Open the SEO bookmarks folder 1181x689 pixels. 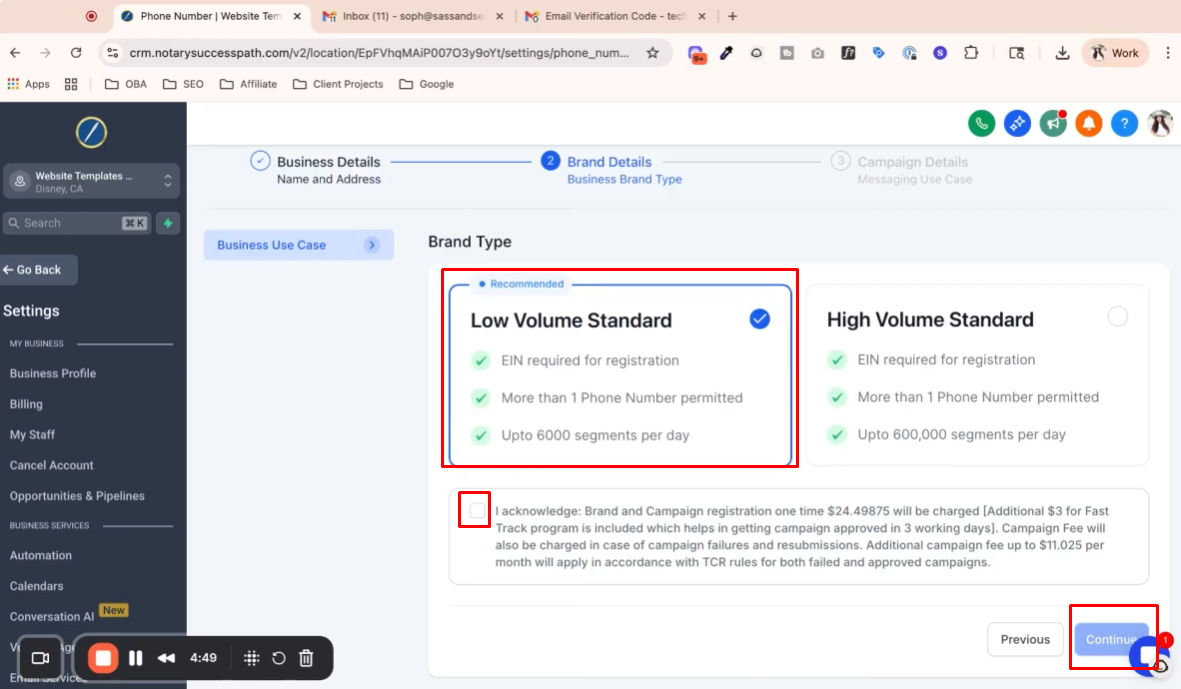point(183,84)
